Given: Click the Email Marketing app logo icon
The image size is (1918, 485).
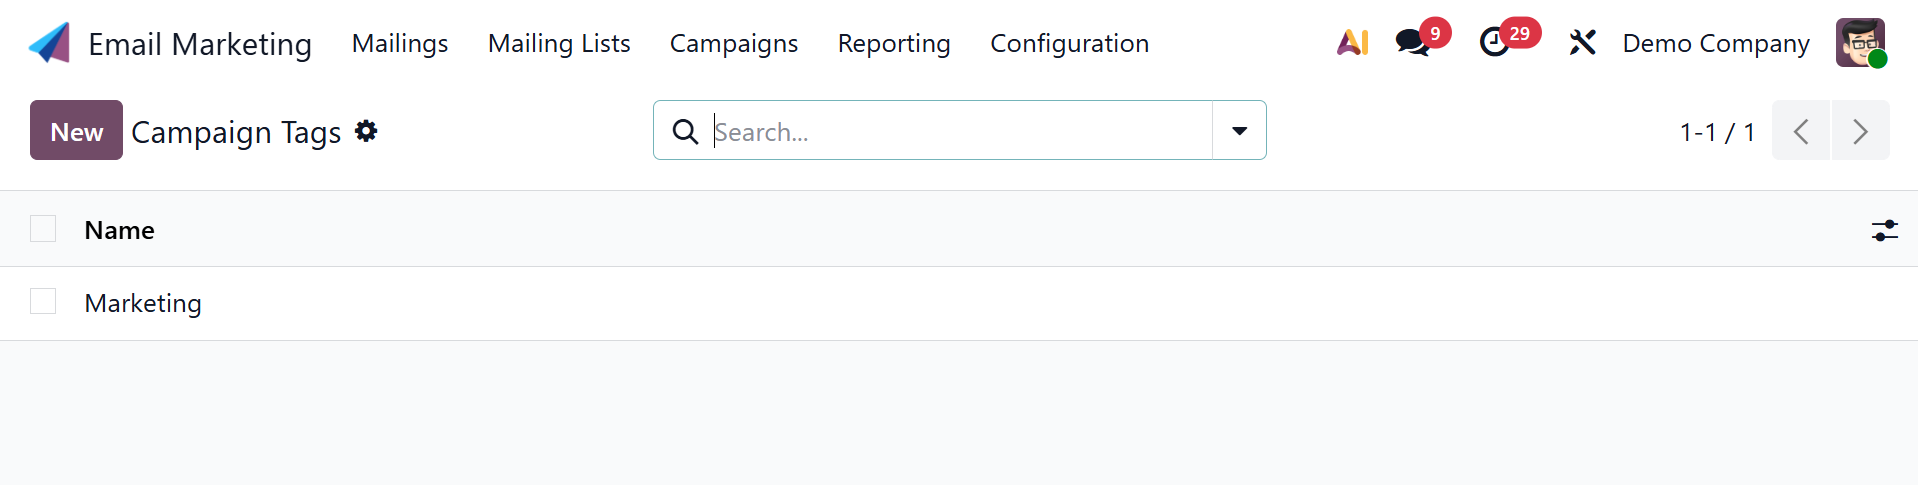Looking at the screenshot, I should 50,43.
